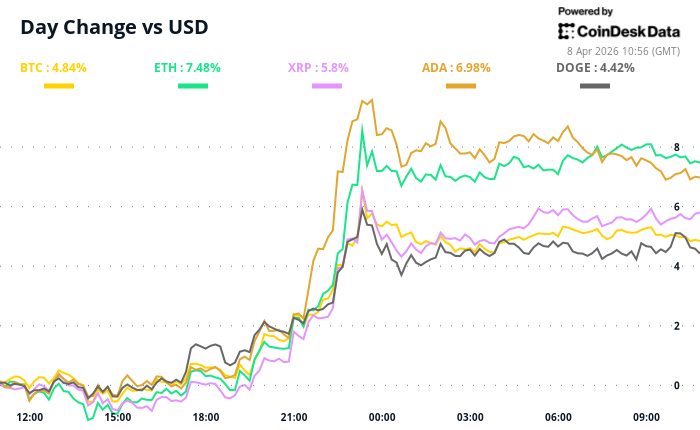
Task: Select the green ETH color swatch
Action: tap(193, 86)
